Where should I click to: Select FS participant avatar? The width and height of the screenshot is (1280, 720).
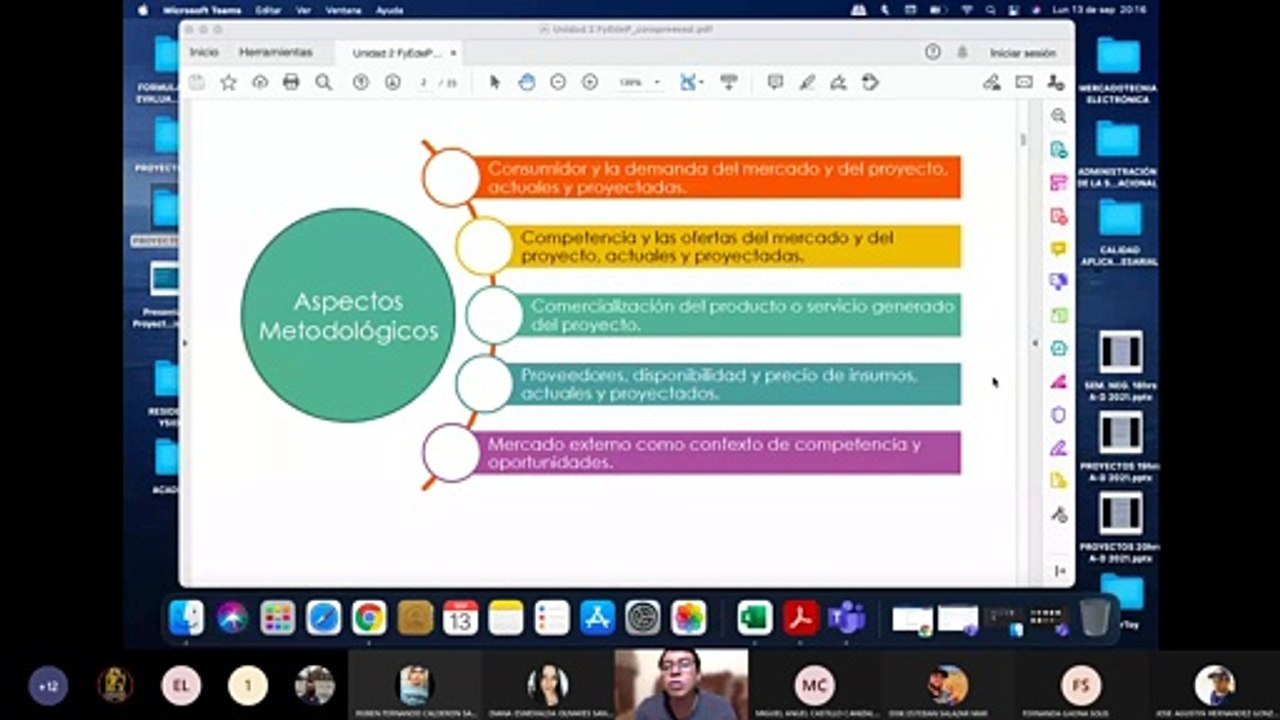pyautogui.click(x=1081, y=685)
